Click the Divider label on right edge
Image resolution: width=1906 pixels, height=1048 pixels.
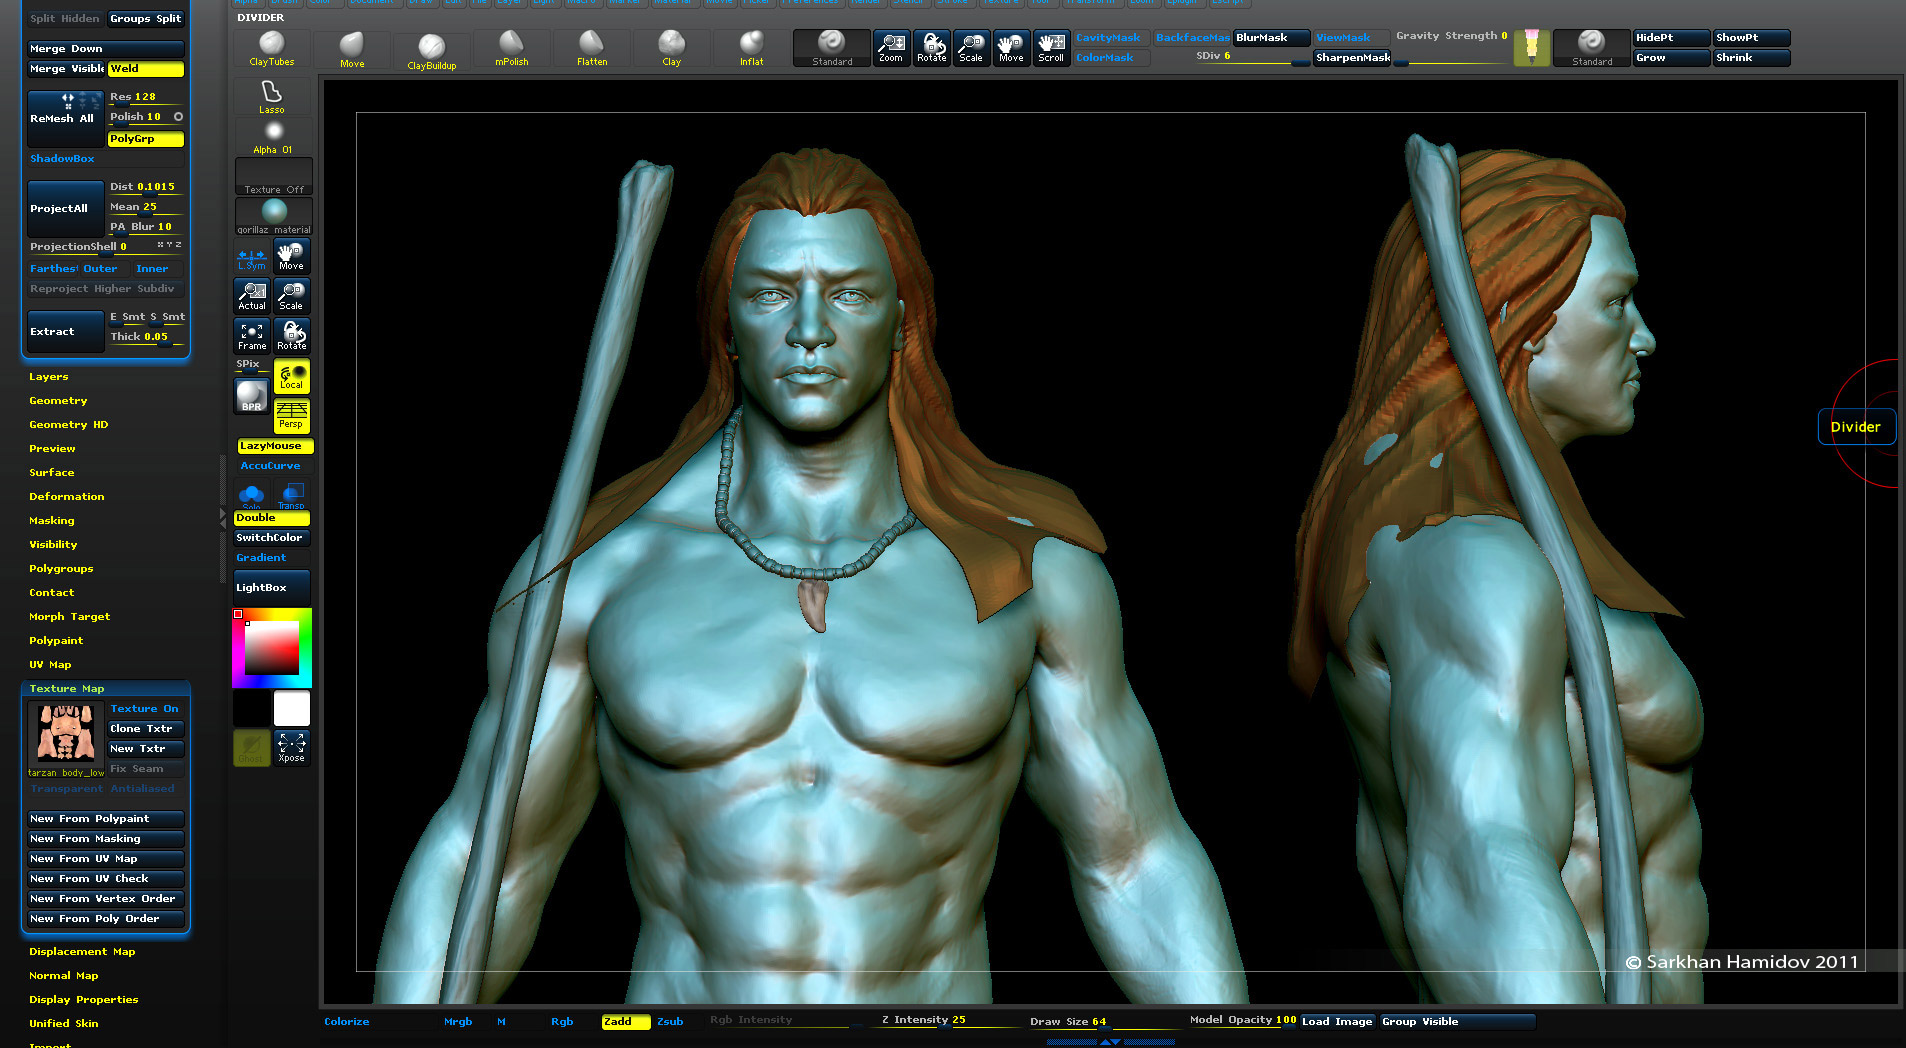tap(1855, 427)
